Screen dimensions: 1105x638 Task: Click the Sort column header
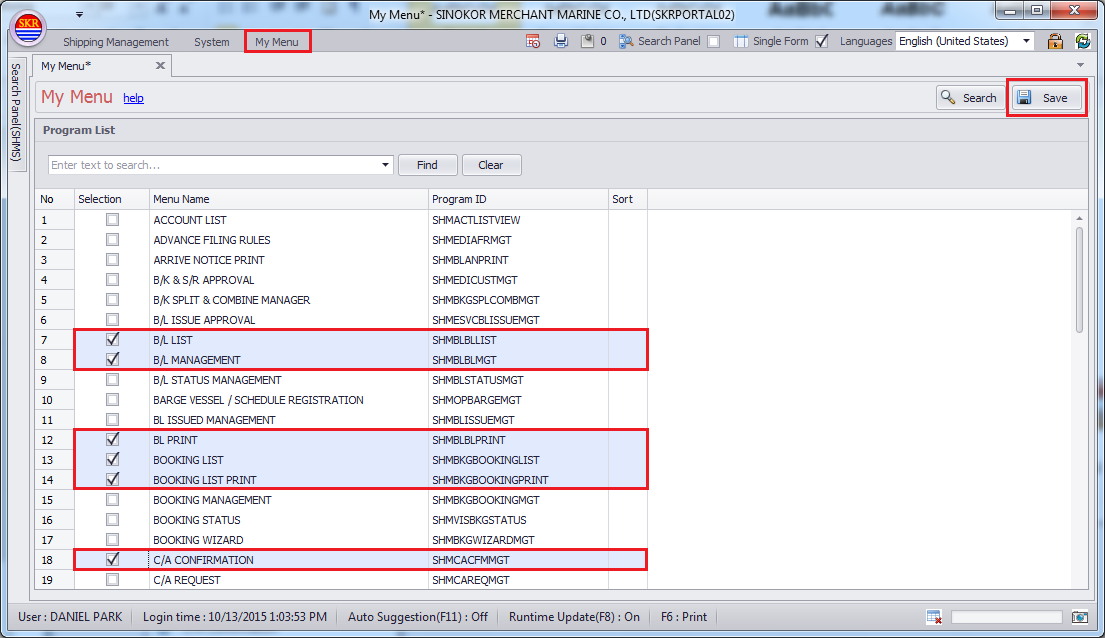point(628,200)
